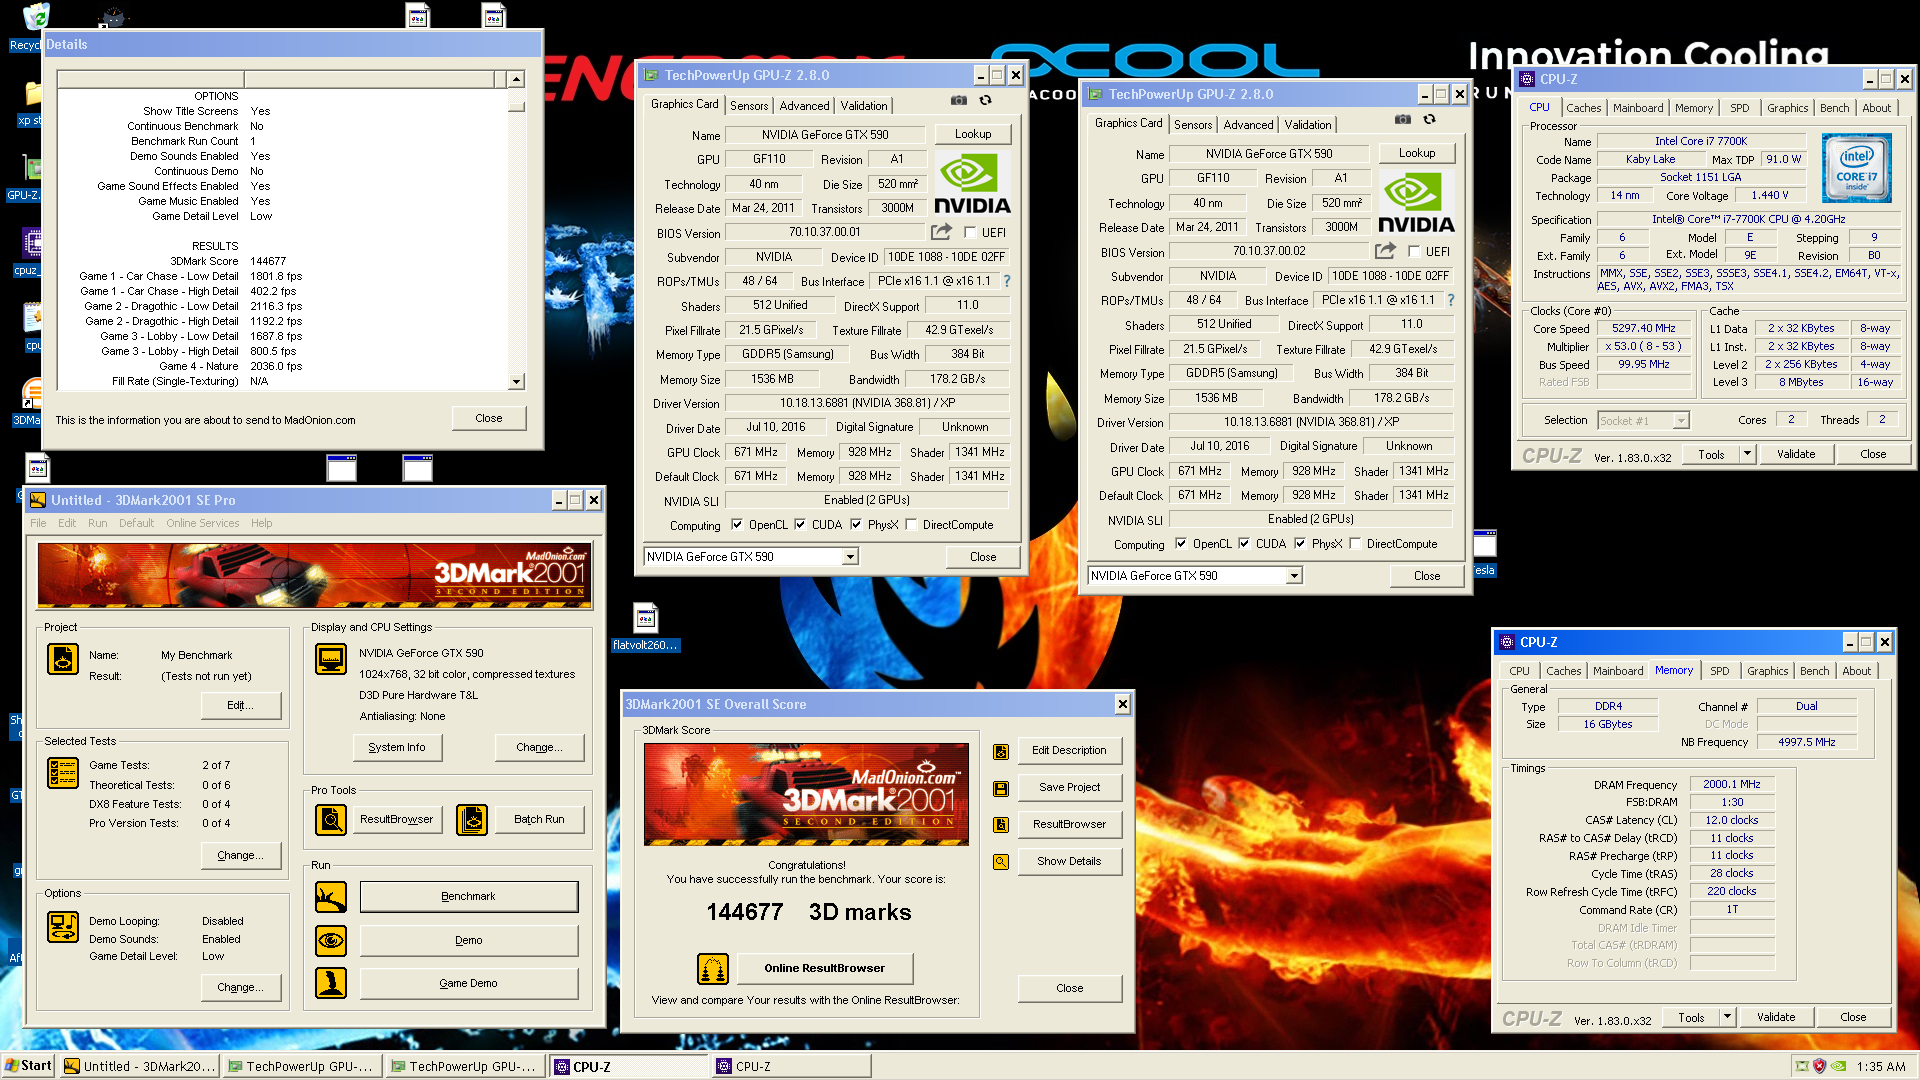Screen dimensions: 1920x1080
Task: Click the Options icon in 3DMark2001
Action: click(63, 927)
